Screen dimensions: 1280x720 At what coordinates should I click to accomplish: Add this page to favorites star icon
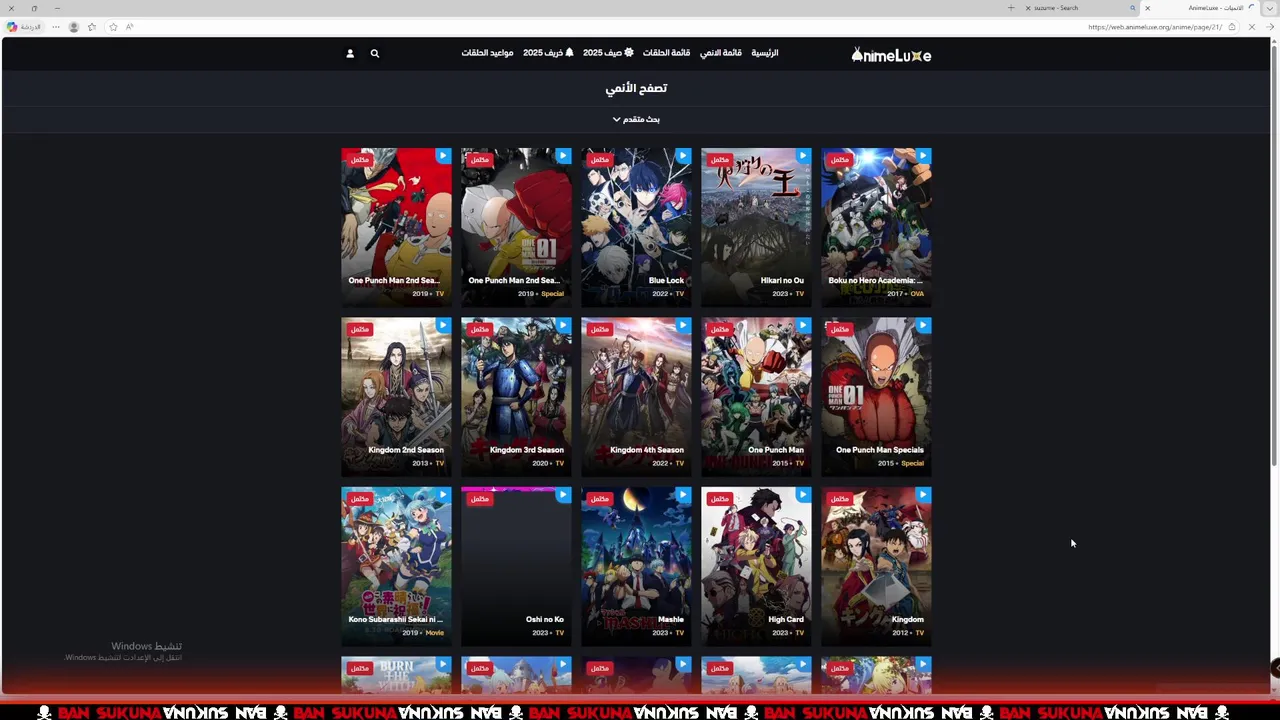tap(113, 27)
